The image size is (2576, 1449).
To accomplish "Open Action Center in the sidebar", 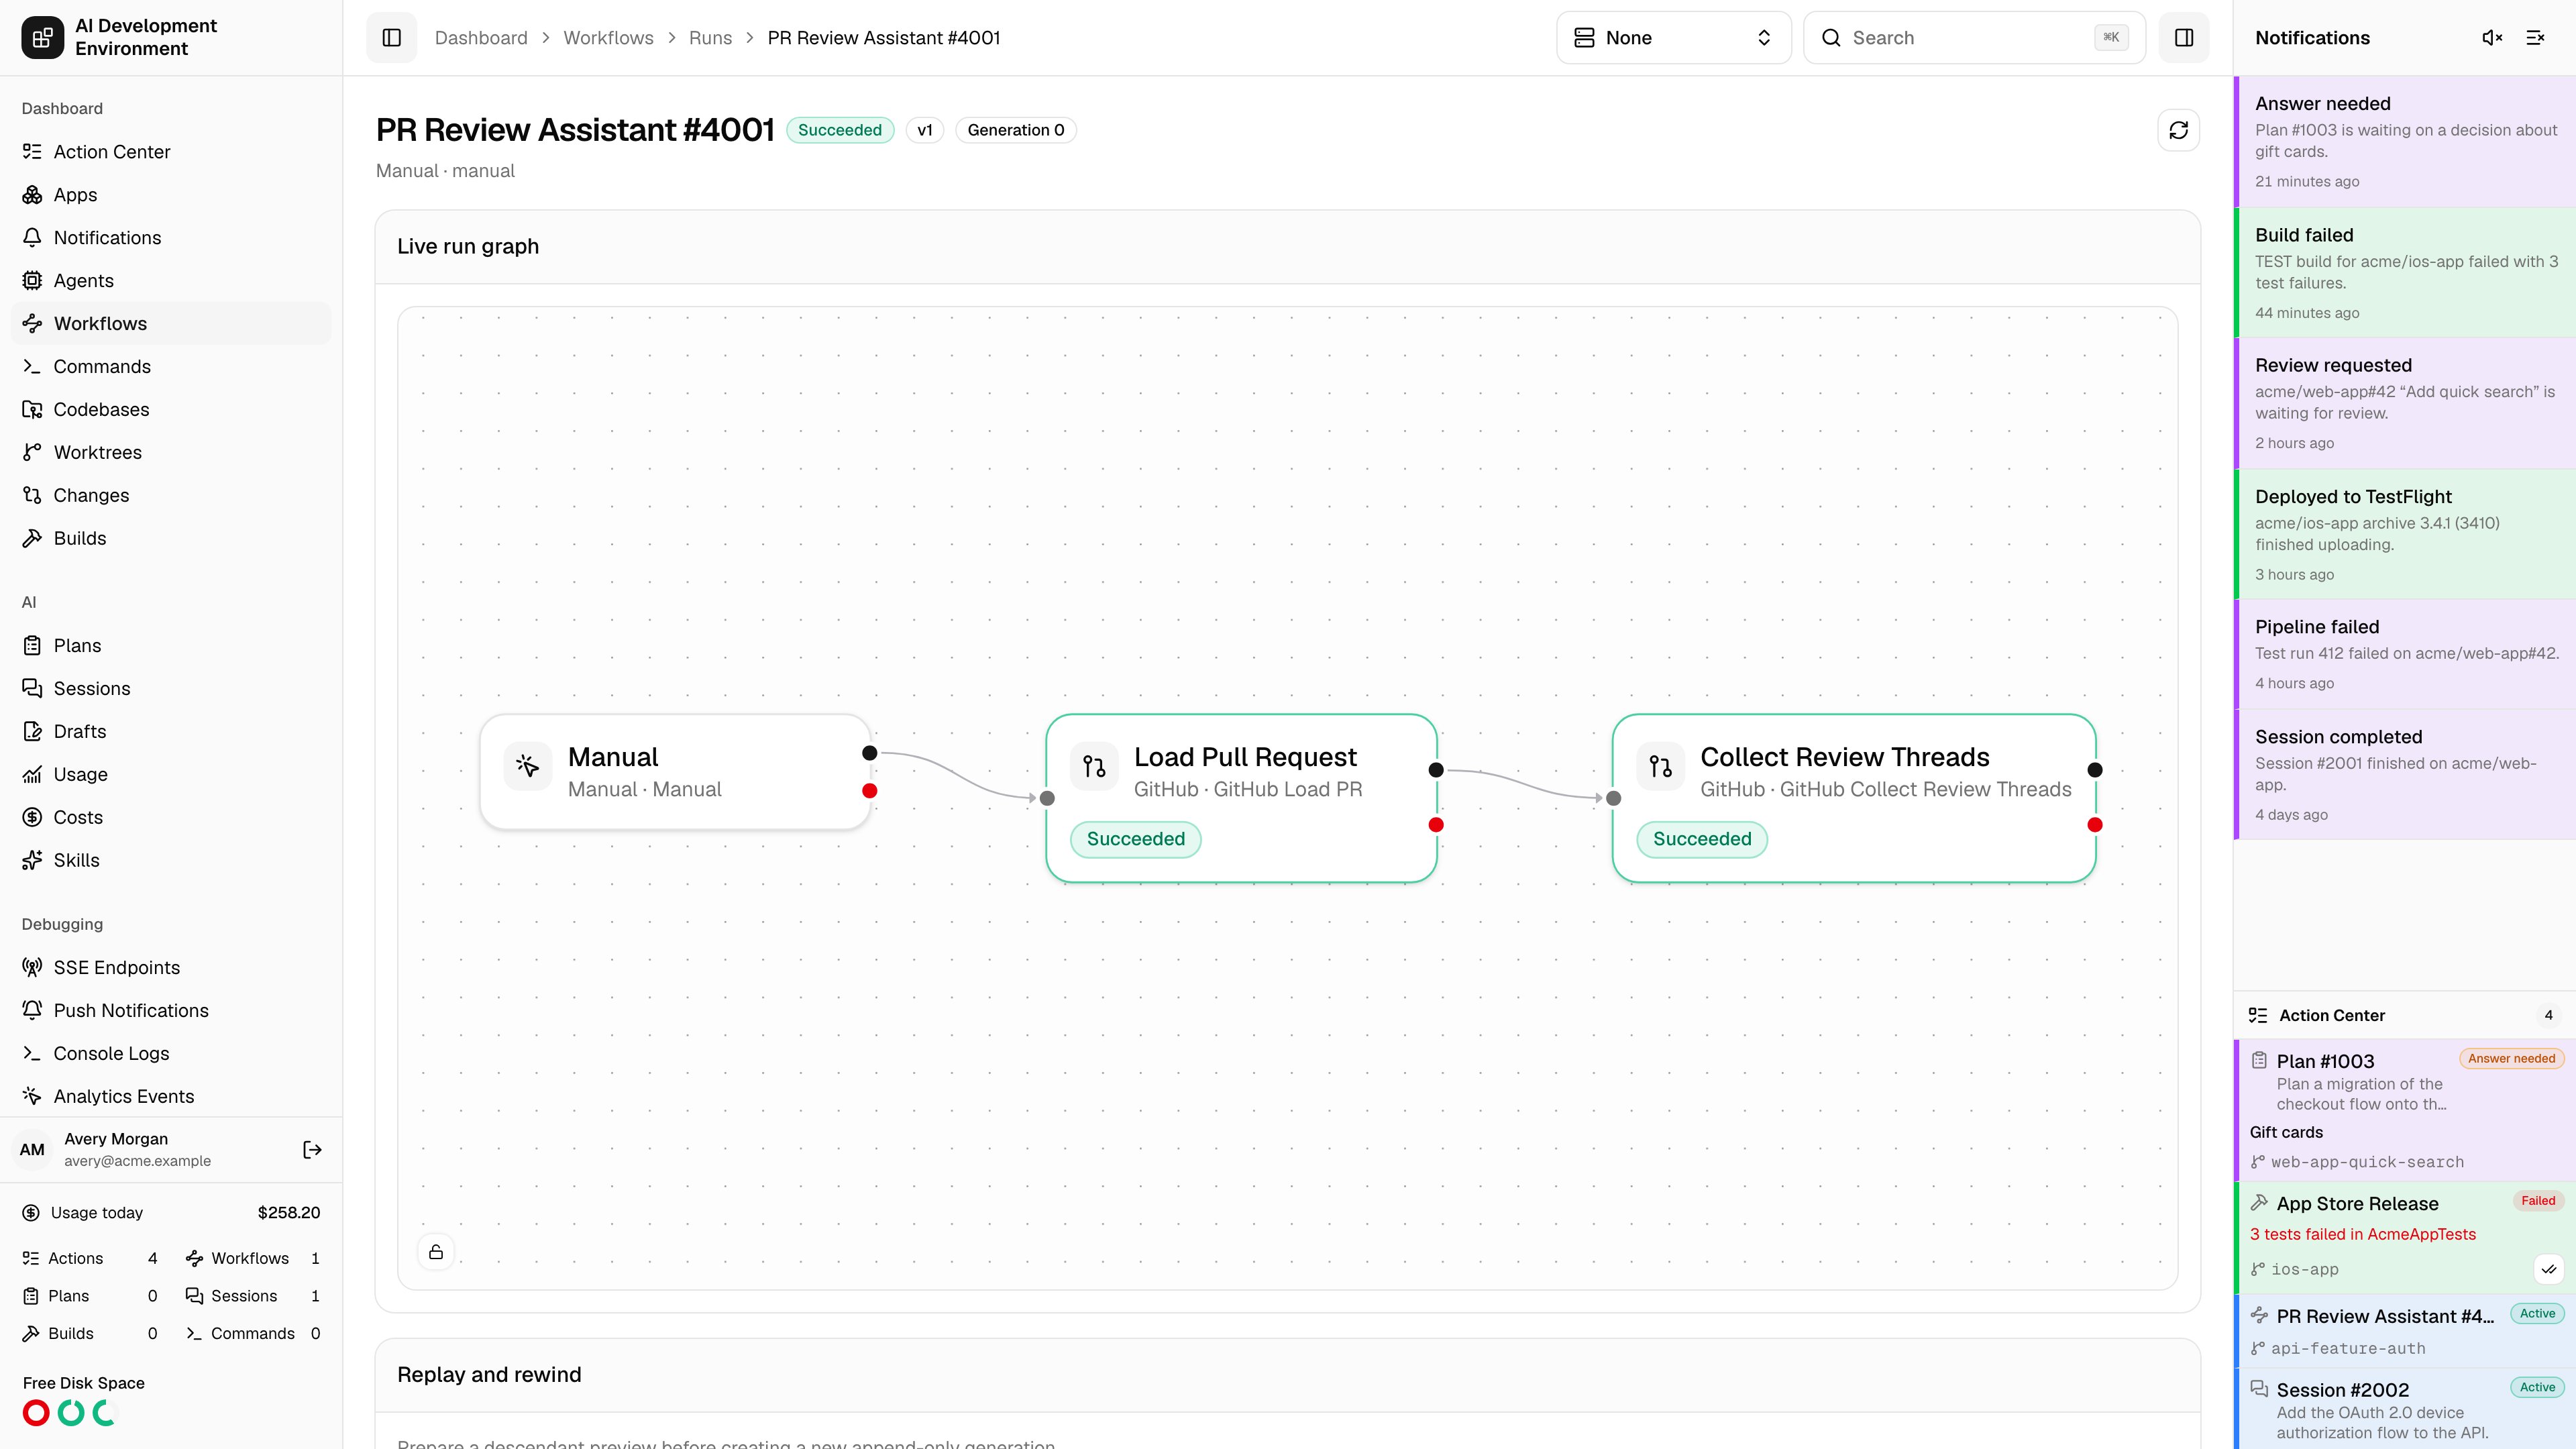I will [x=171, y=152].
